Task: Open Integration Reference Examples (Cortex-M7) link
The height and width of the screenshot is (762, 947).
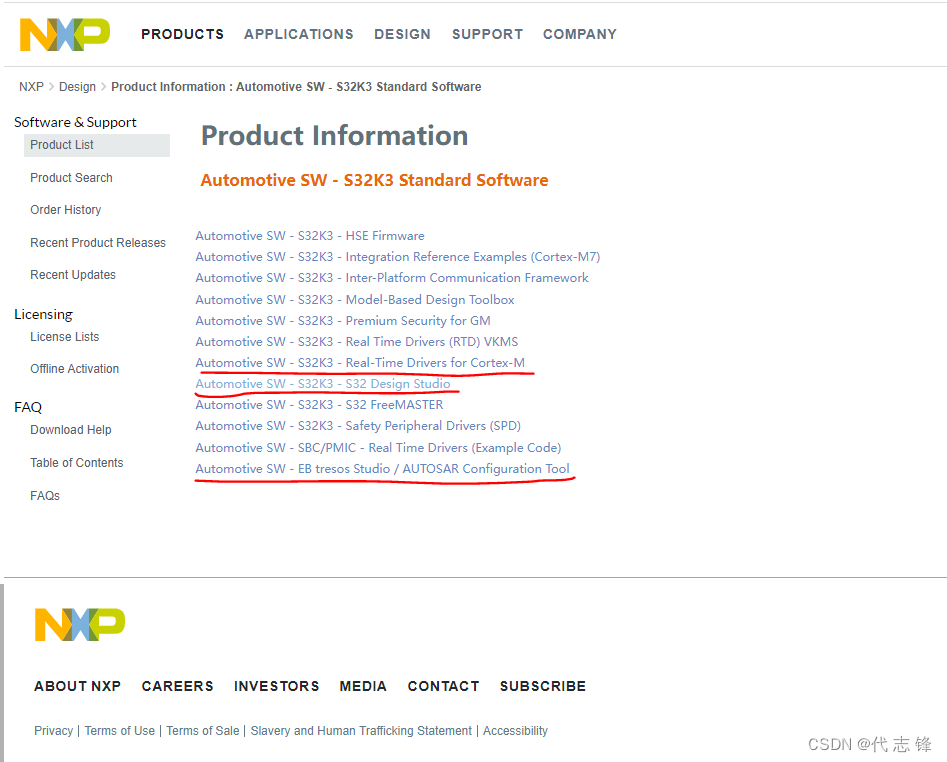Action: 397,257
